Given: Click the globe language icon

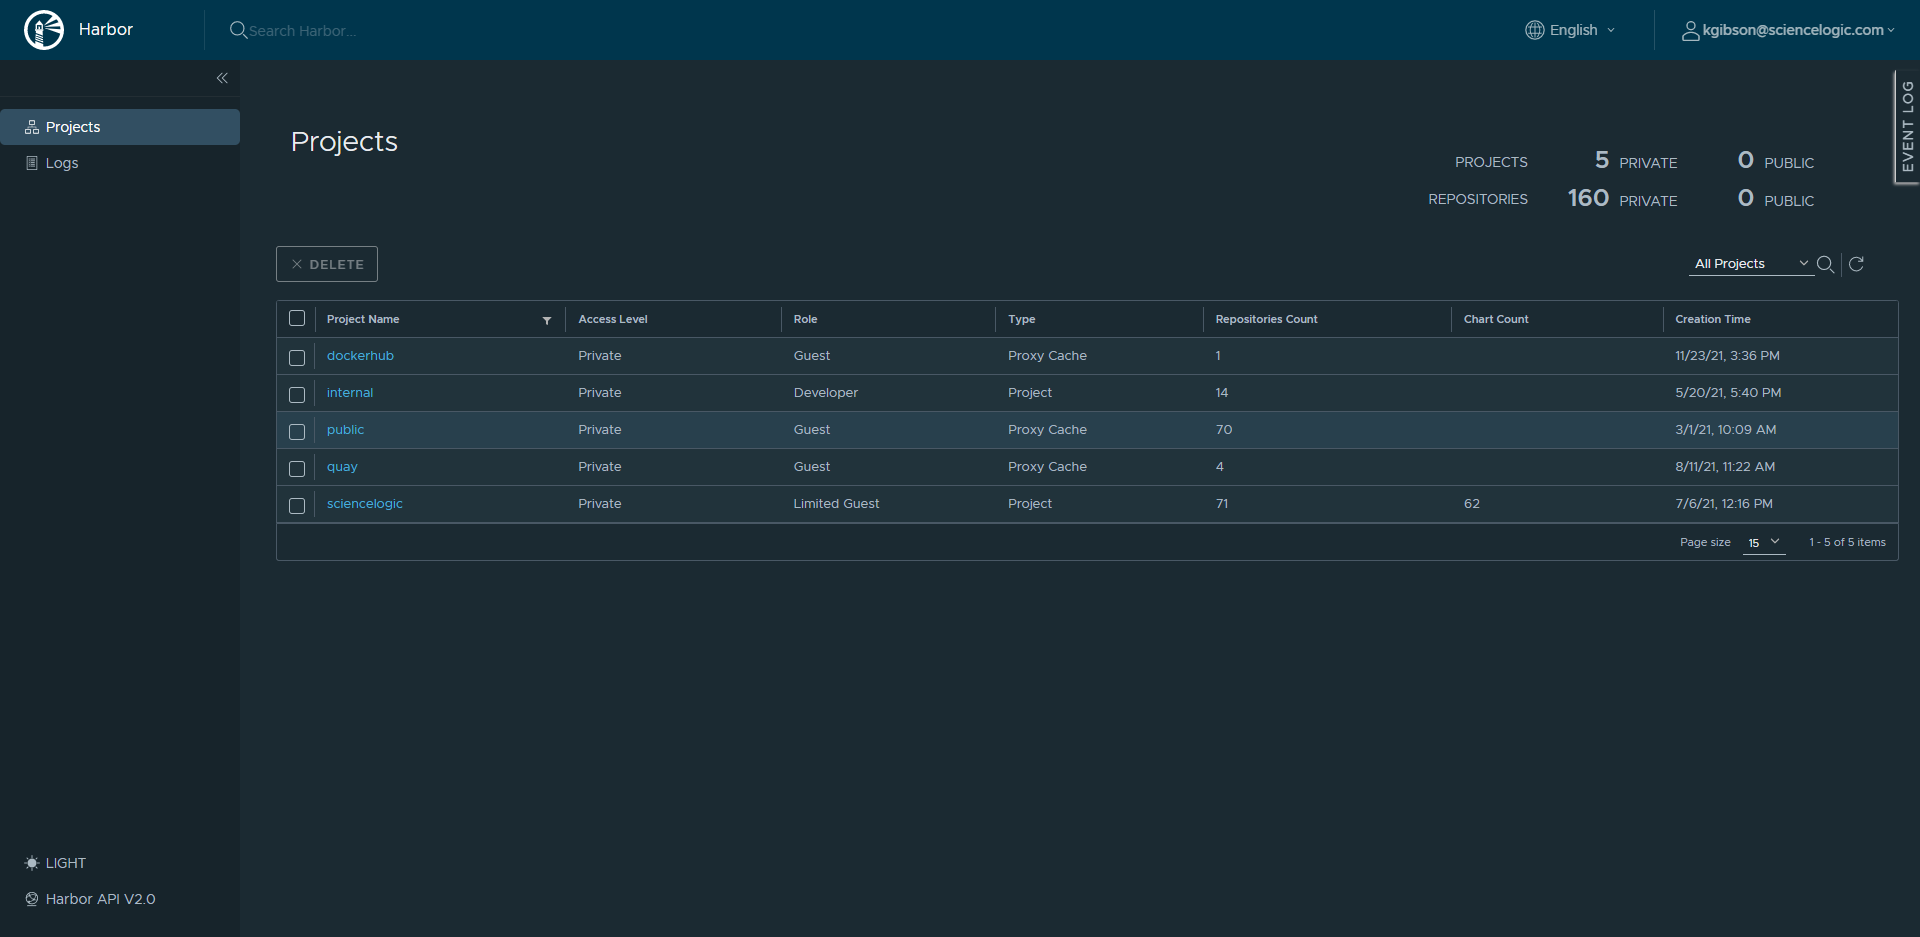Looking at the screenshot, I should tap(1534, 30).
